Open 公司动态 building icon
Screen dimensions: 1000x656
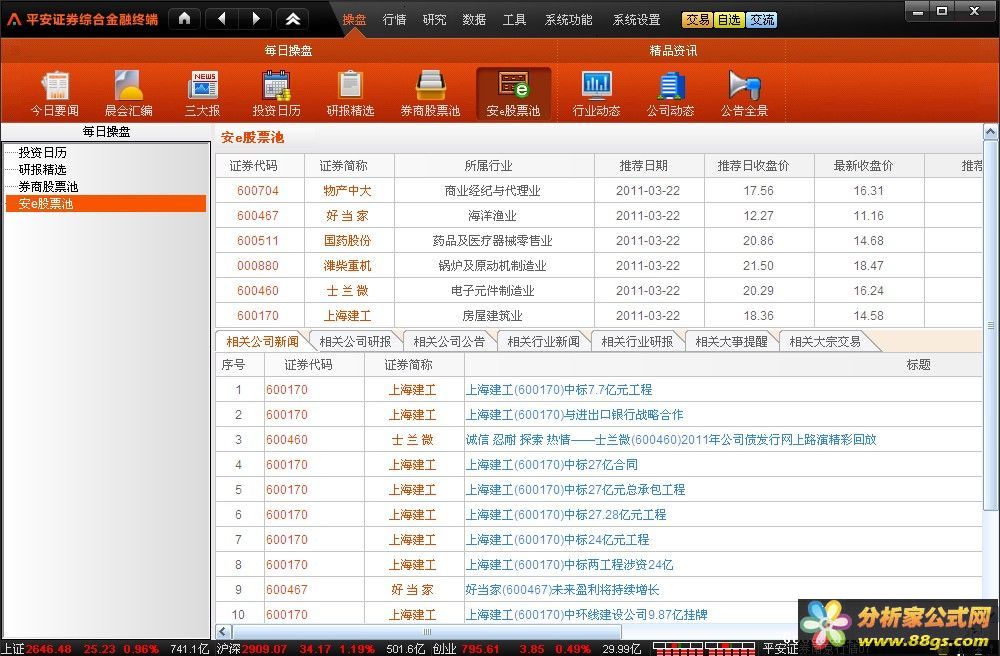[670, 94]
